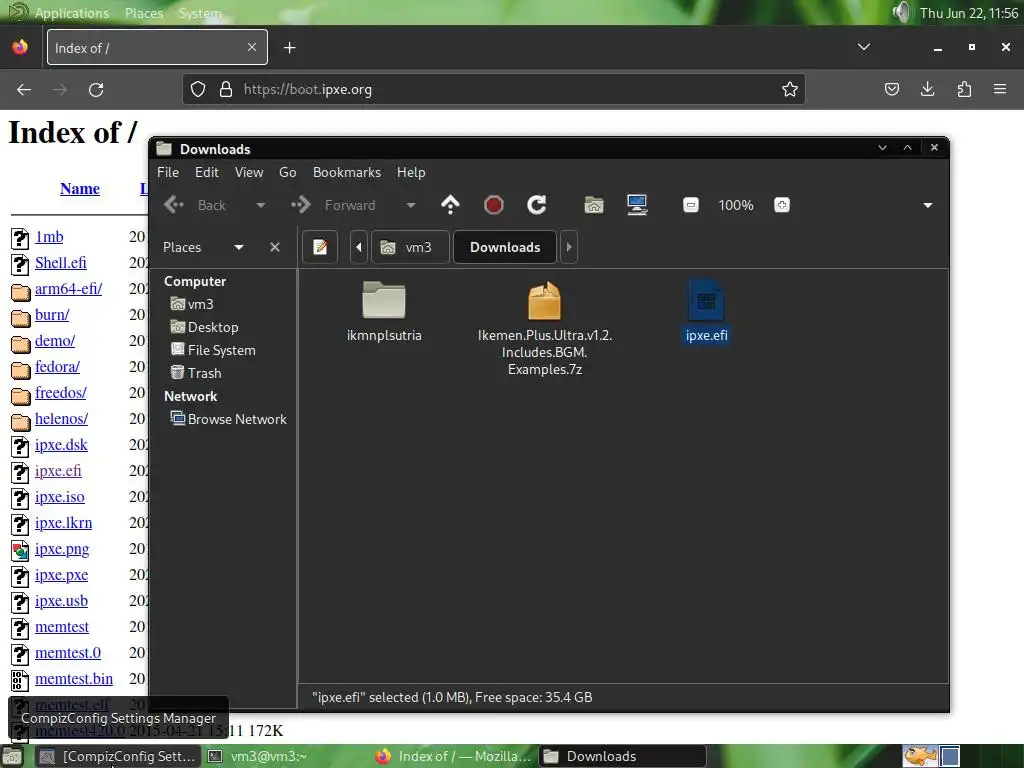The width and height of the screenshot is (1024, 768).
Task: Close the Places side pane
Action: coord(275,247)
